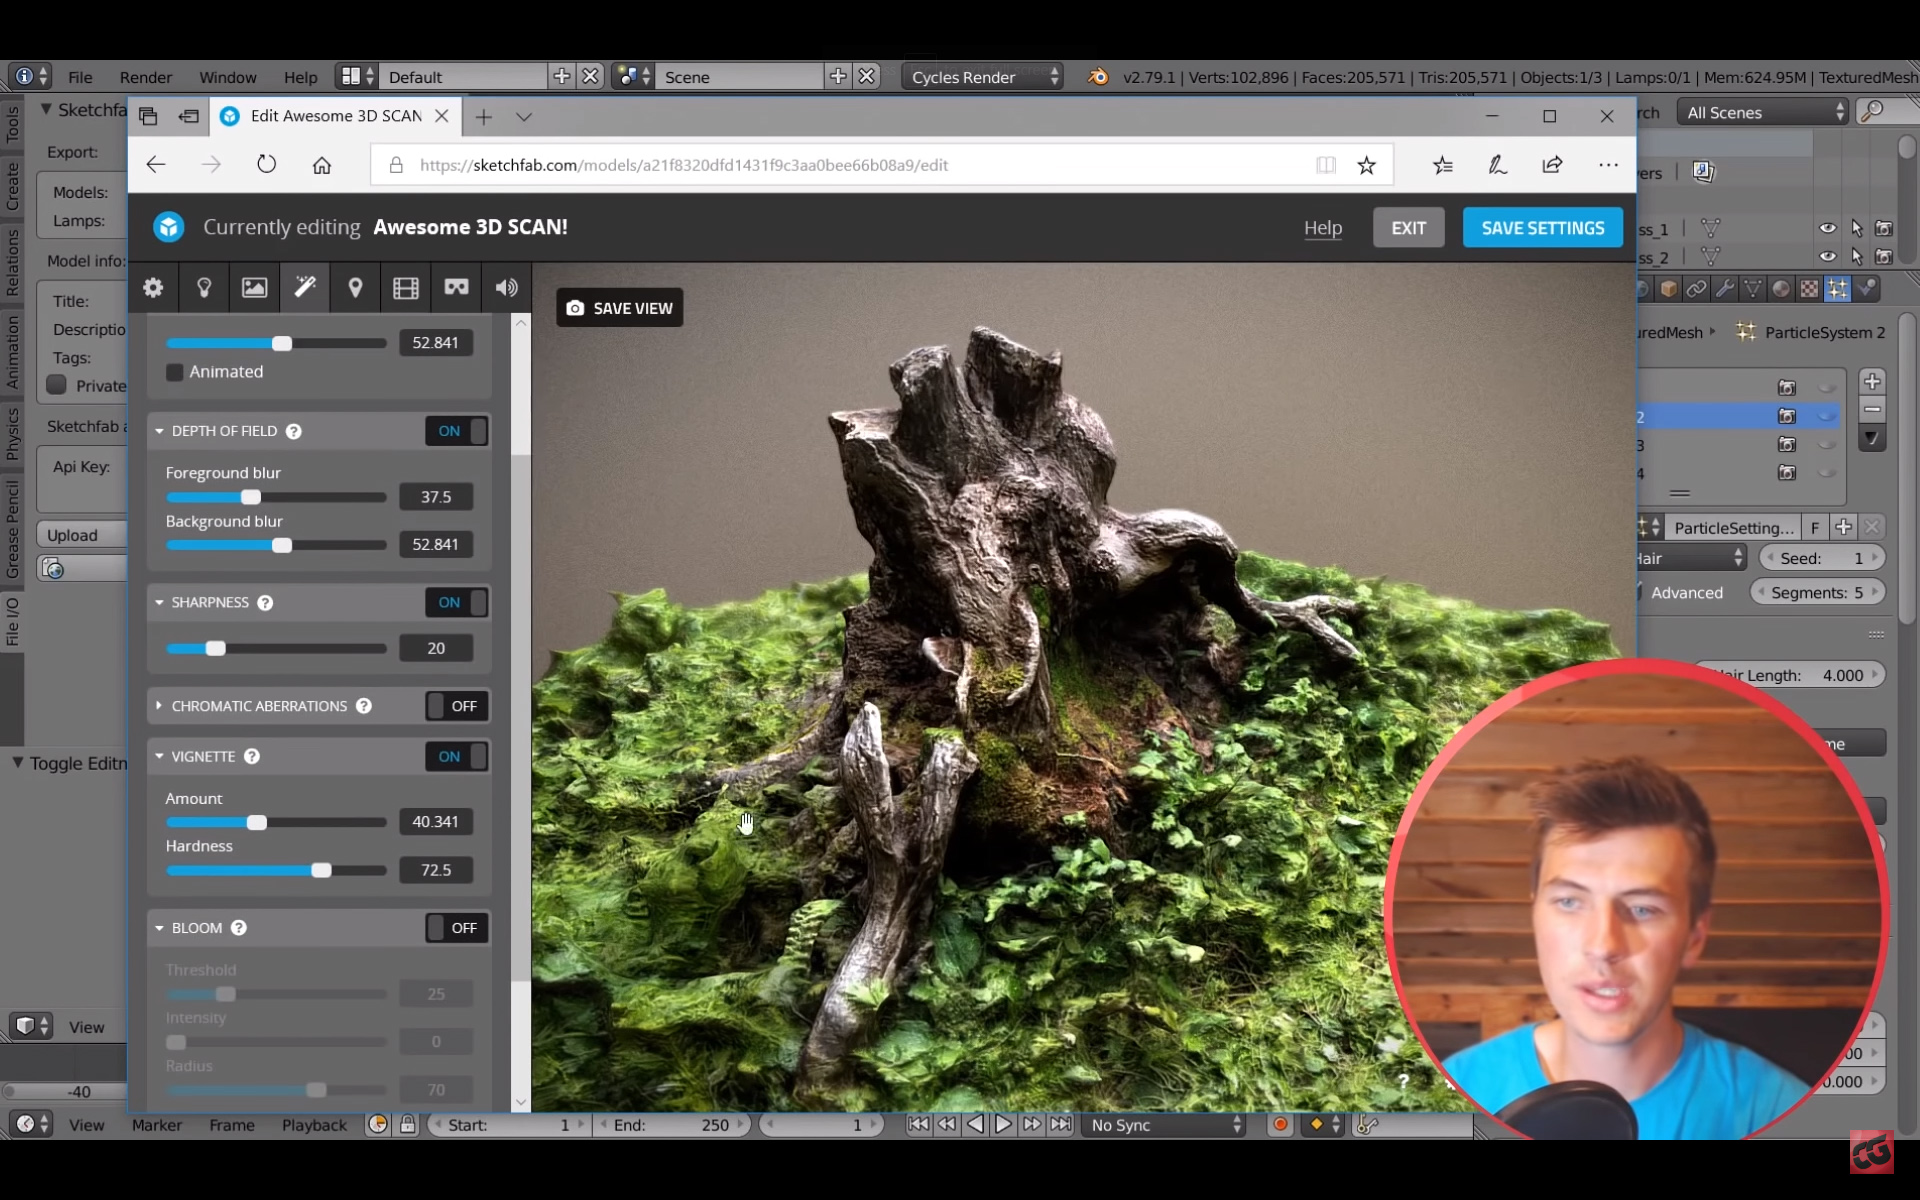This screenshot has height=1200, width=1920.
Task: Collapse the Bloom section
Action: [159, 928]
